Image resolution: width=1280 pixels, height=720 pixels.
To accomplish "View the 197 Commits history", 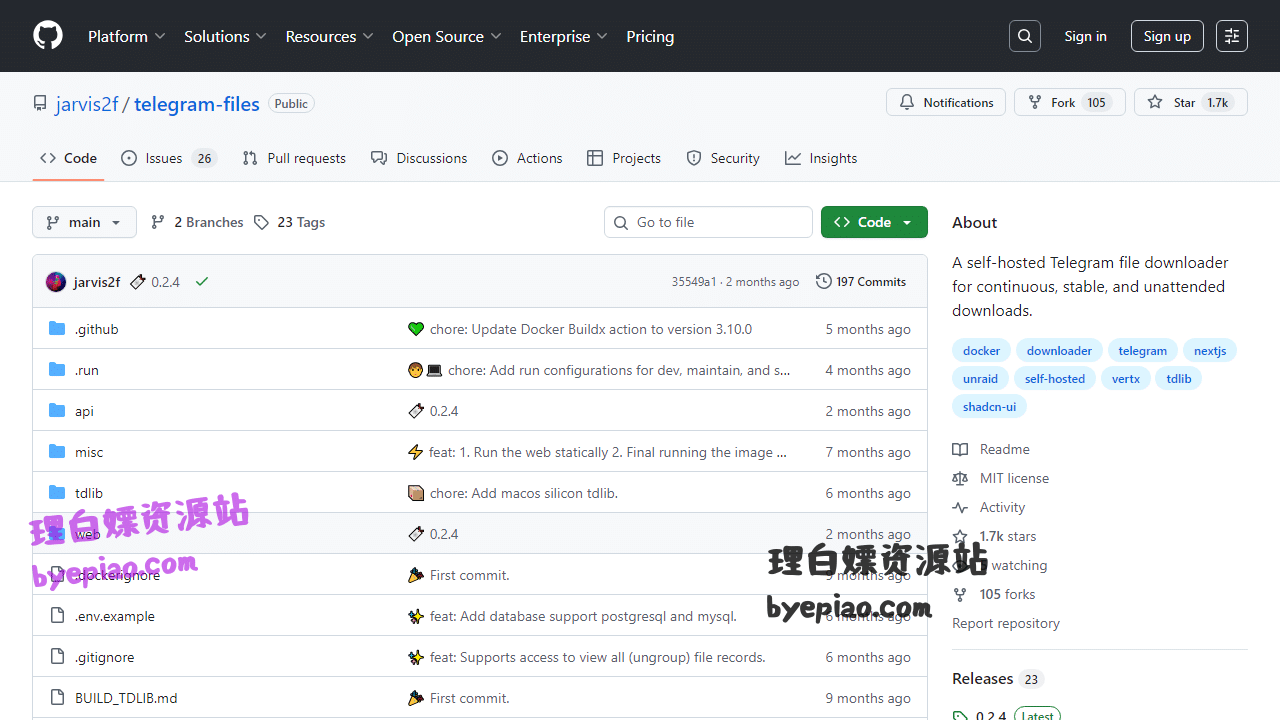I will tap(861, 282).
